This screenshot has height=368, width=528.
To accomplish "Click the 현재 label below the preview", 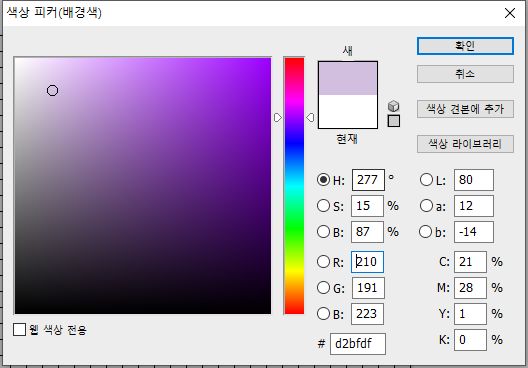I will click(347, 139).
